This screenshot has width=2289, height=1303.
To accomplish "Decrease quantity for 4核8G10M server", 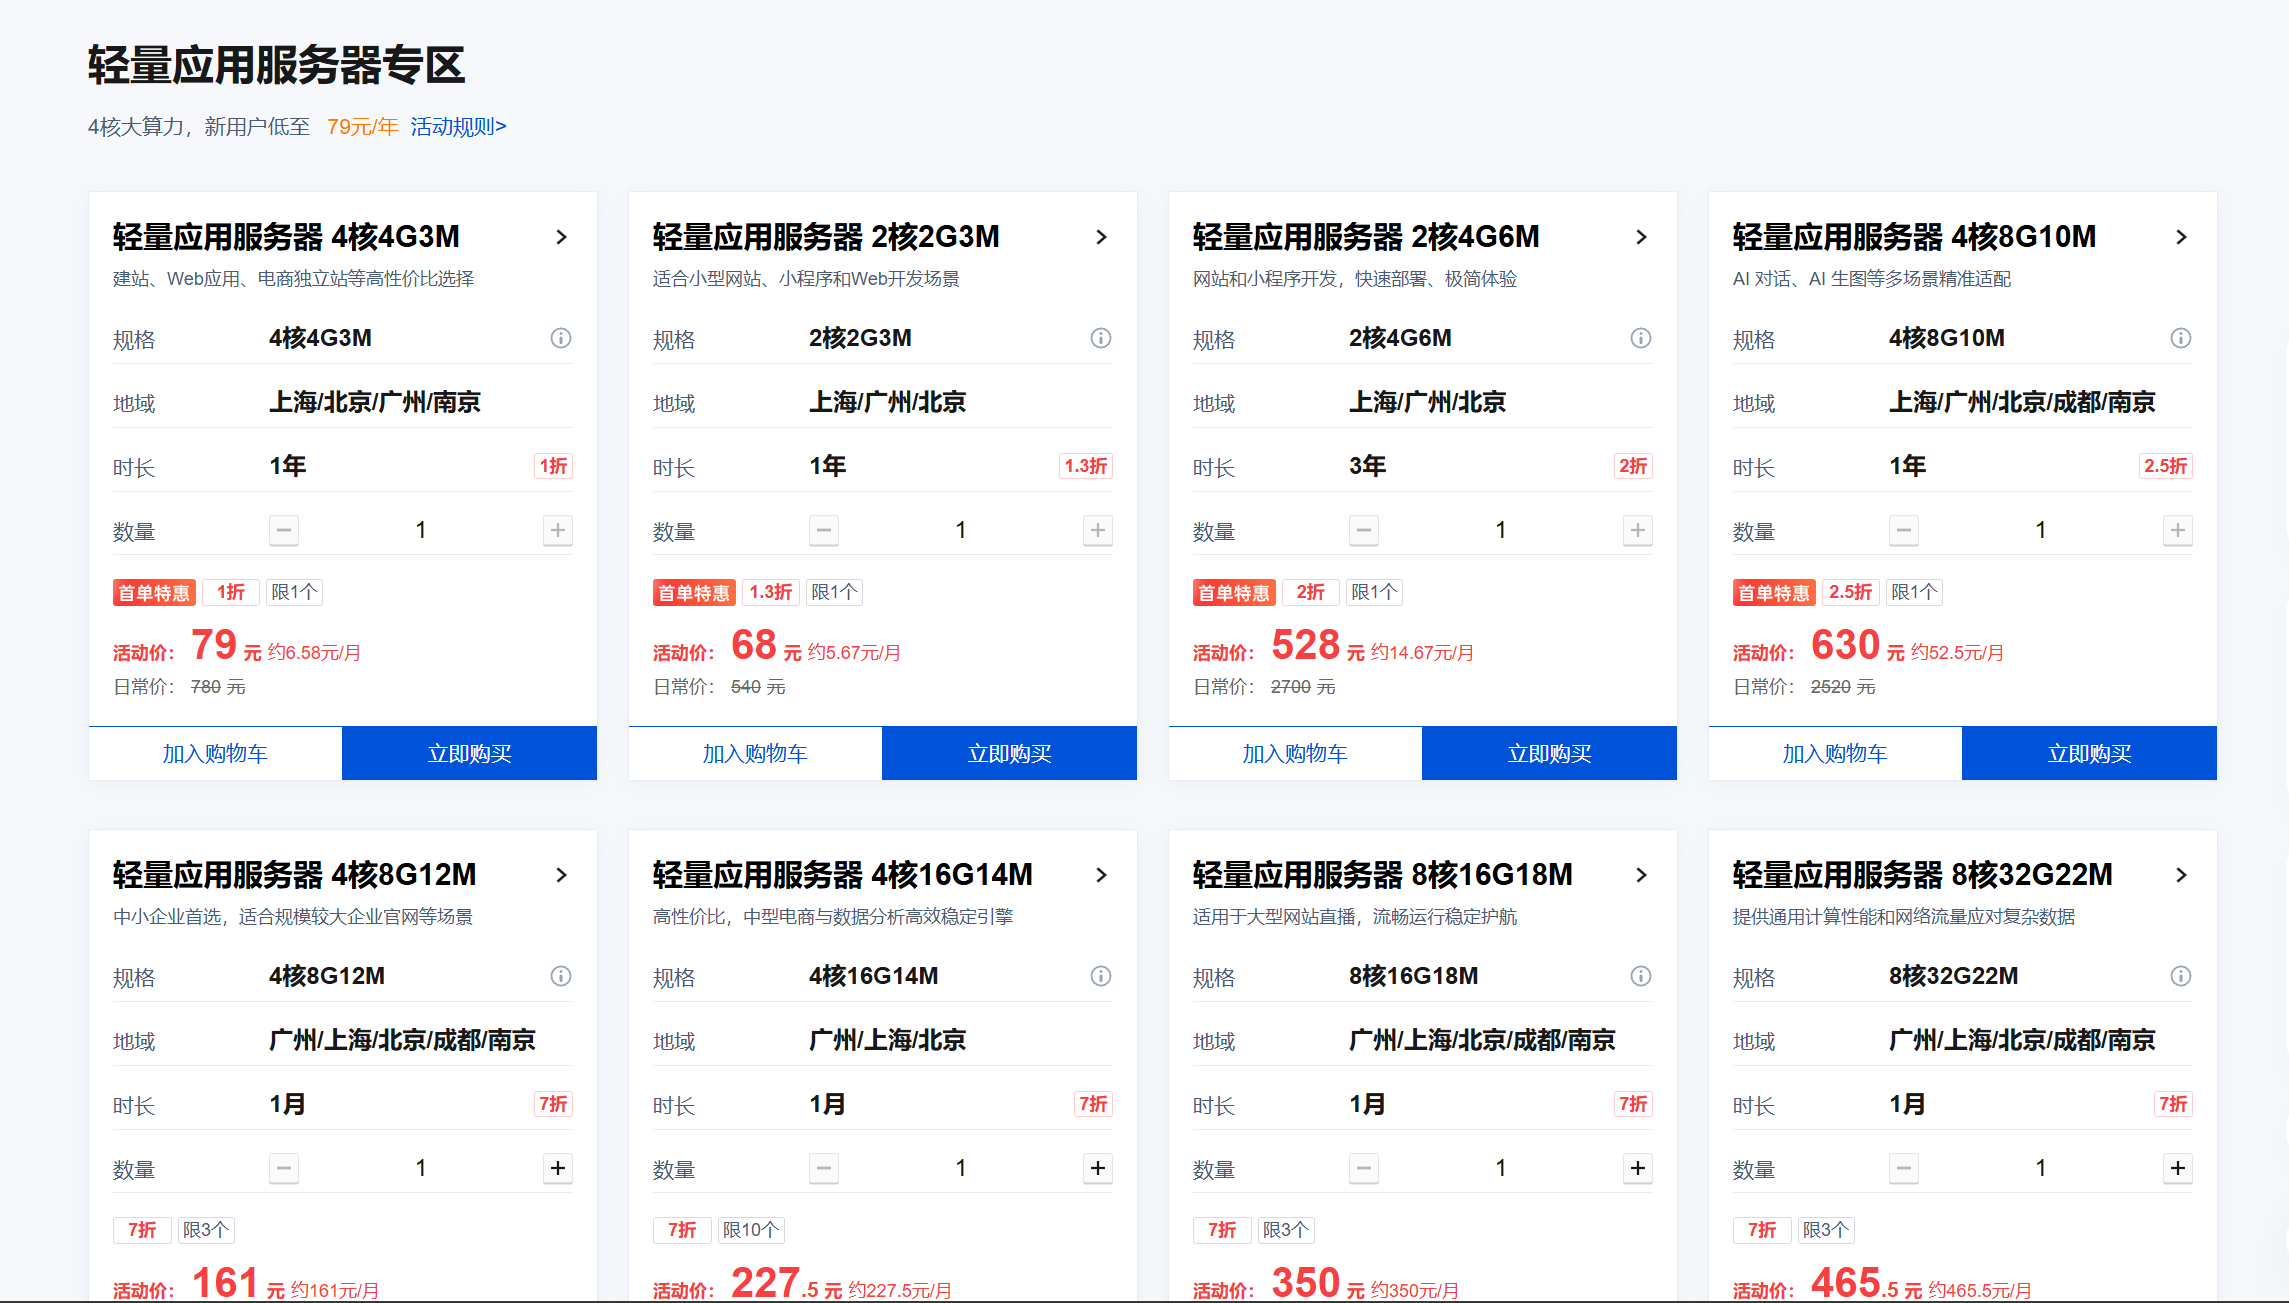I will 1904,530.
